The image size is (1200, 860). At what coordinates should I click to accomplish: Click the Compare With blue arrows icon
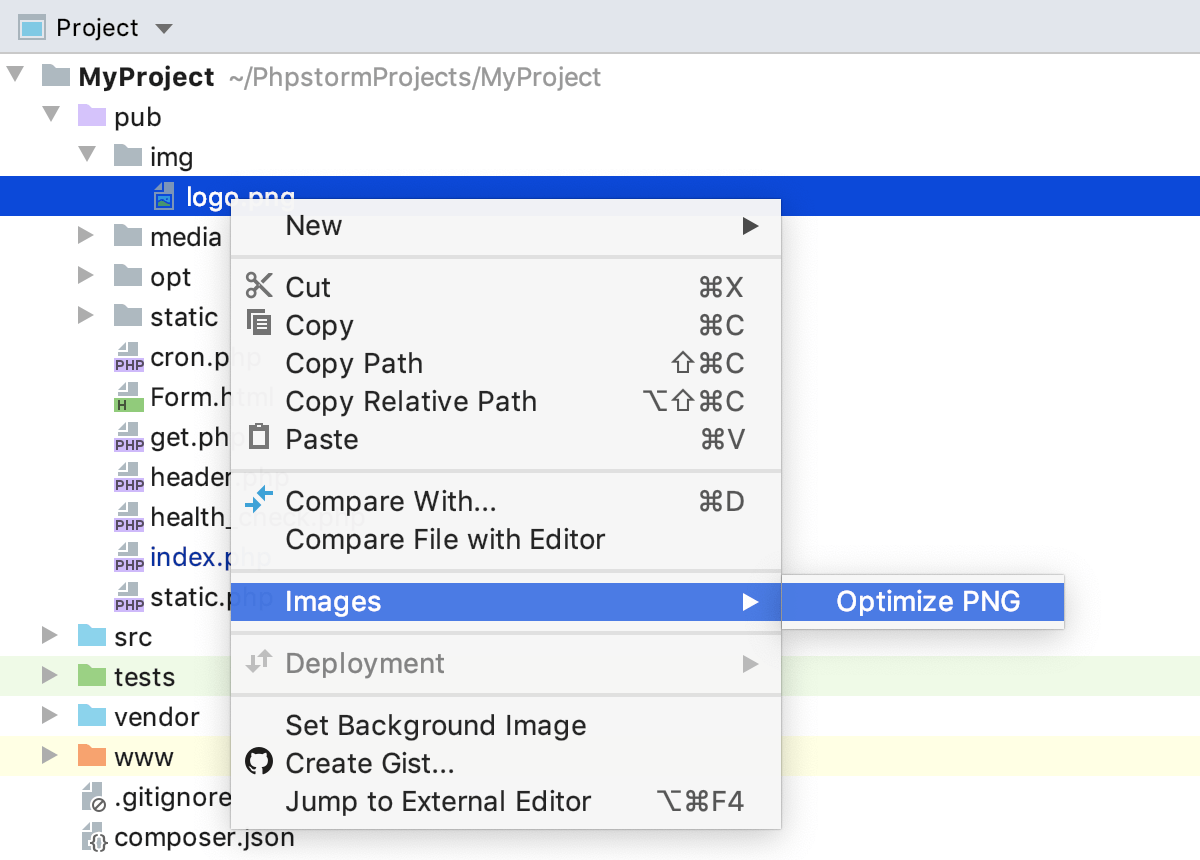(259, 500)
